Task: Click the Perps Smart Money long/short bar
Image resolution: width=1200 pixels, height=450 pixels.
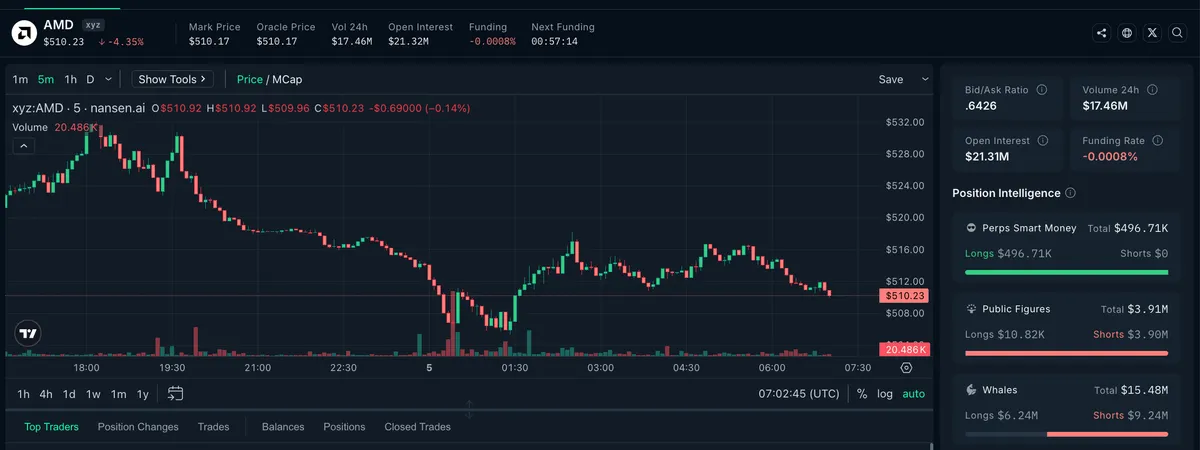Action: (x=1066, y=272)
